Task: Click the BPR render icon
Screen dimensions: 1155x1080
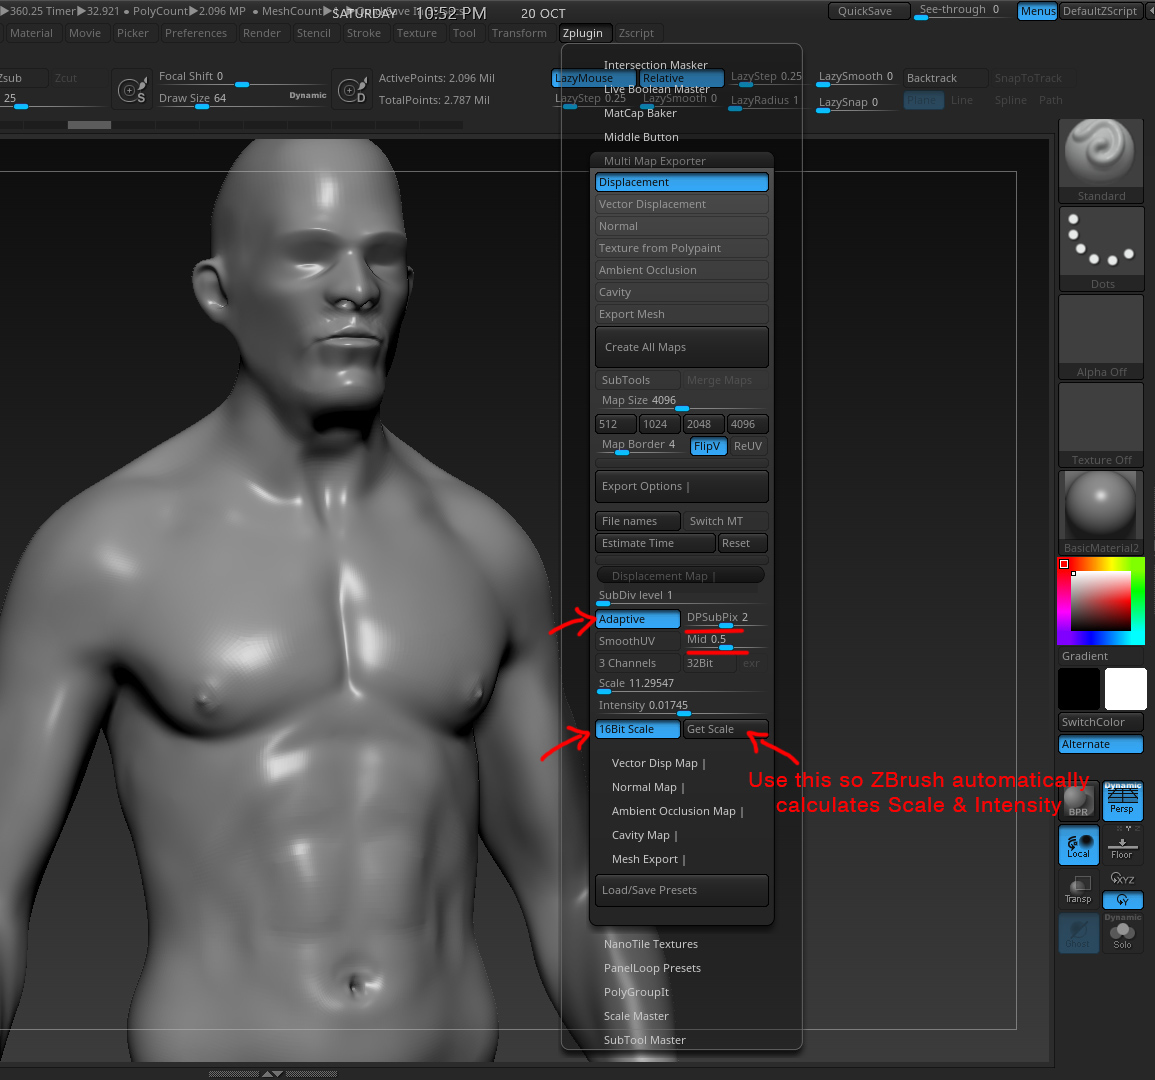Action: [1079, 801]
